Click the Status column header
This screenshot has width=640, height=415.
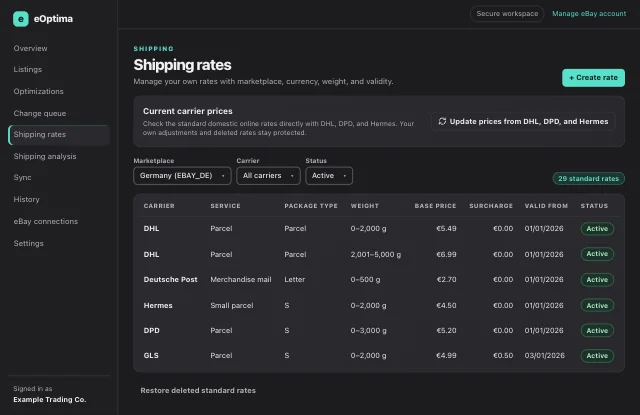pos(594,206)
